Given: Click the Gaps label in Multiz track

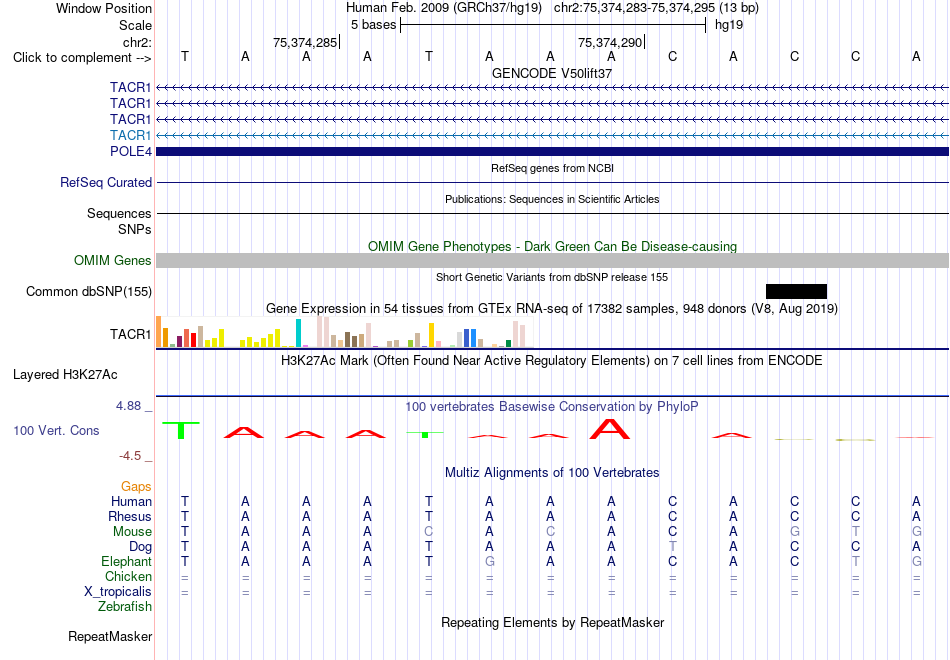Looking at the screenshot, I should (136, 487).
